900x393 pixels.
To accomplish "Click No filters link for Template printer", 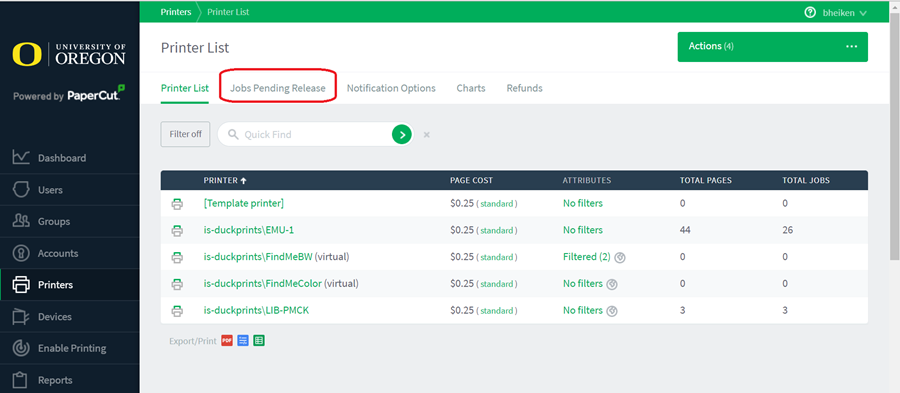I will point(583,203).
